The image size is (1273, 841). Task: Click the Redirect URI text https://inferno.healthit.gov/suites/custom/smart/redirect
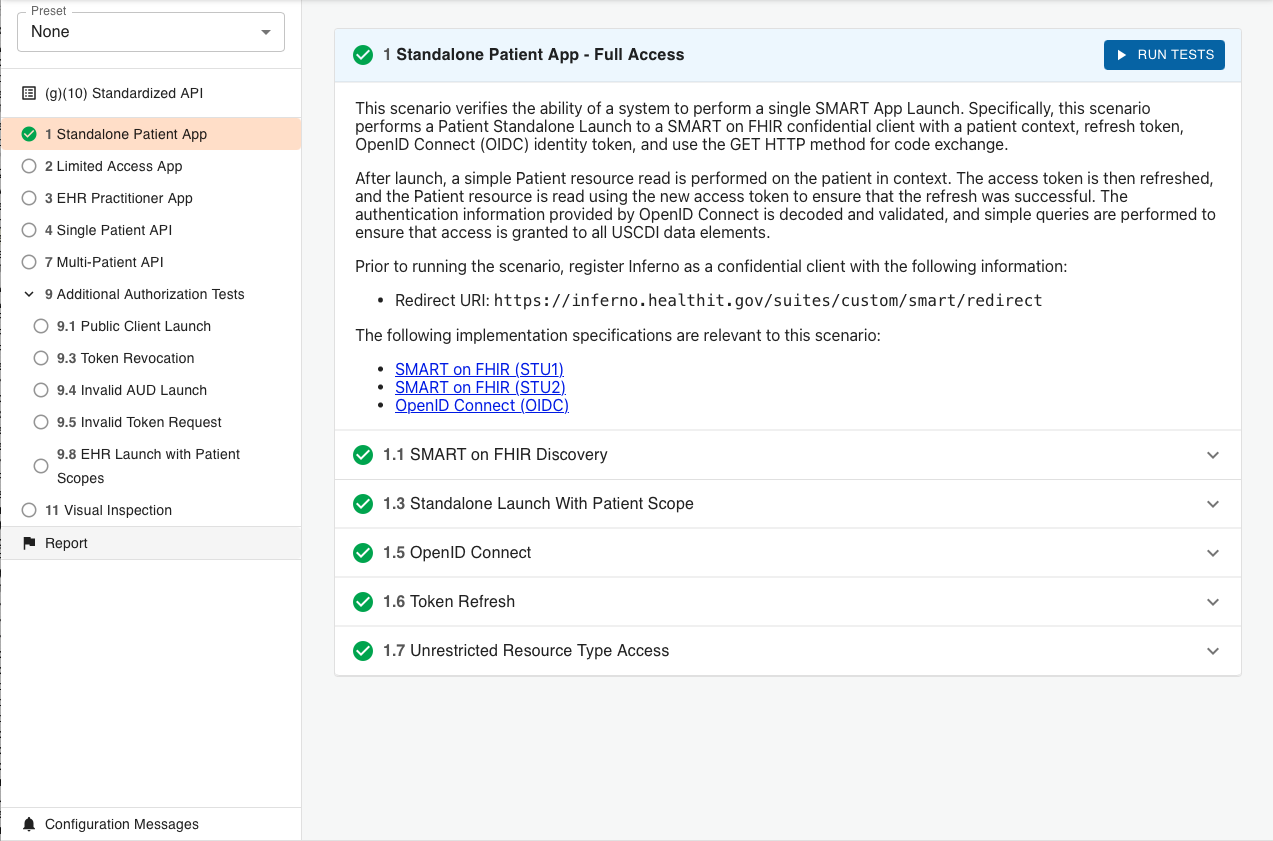click(x=768, y=300)
